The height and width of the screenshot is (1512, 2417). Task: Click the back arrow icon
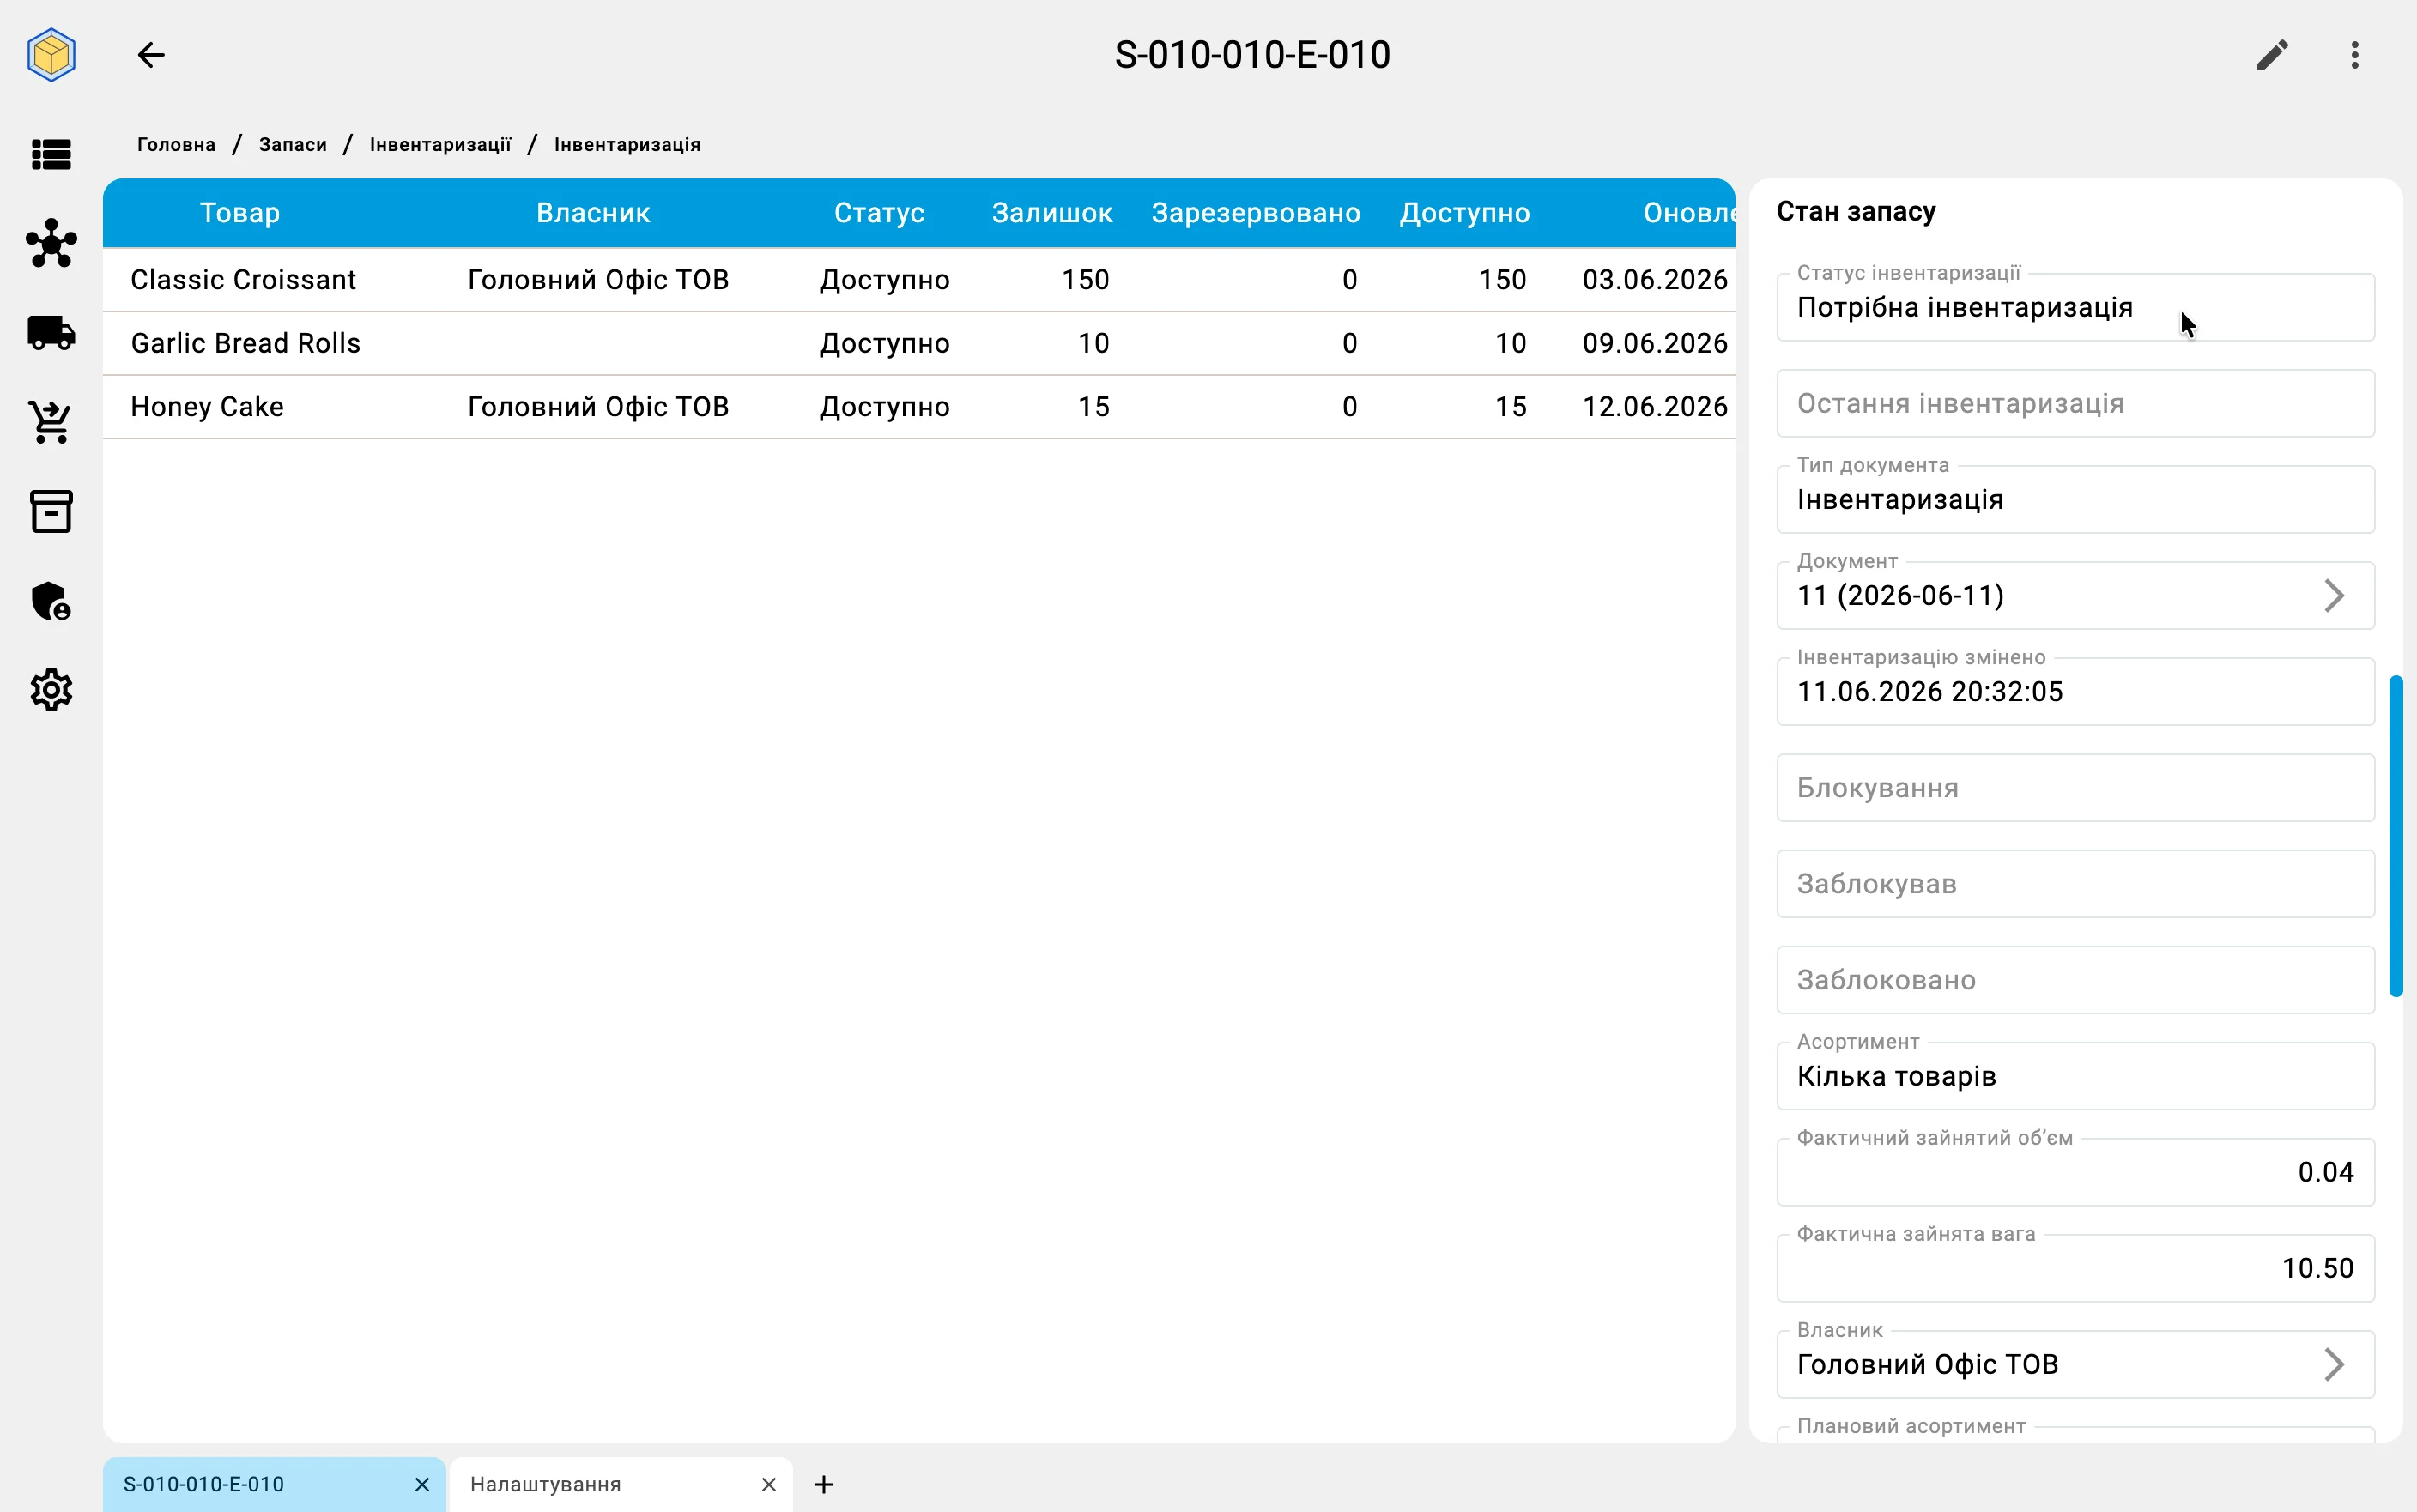(x=151, y=55)
